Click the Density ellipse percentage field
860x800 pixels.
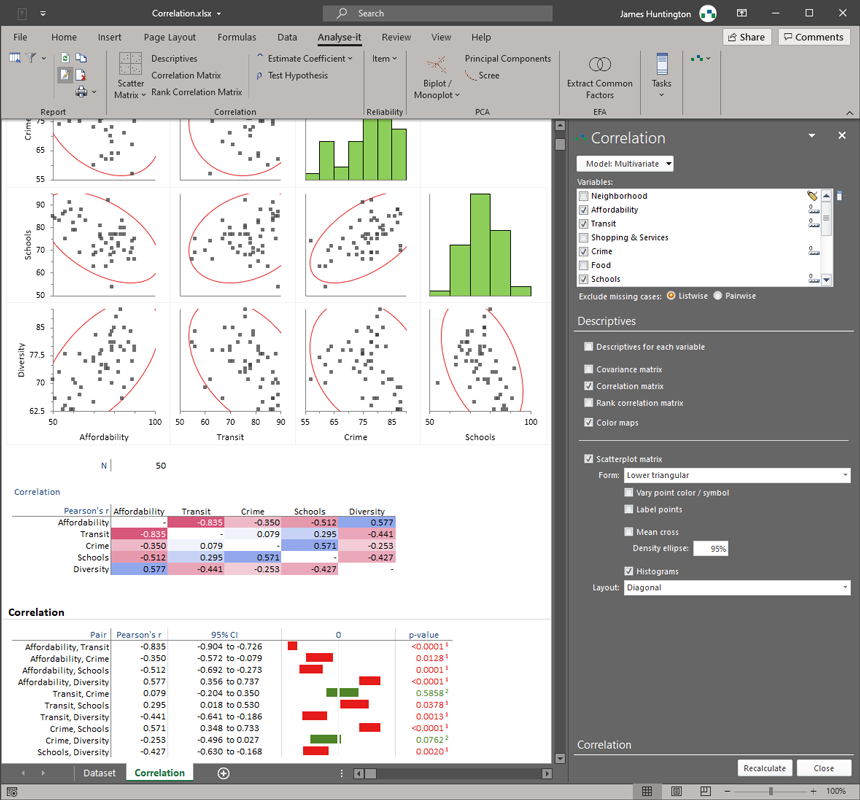click(x=713, y=548)
